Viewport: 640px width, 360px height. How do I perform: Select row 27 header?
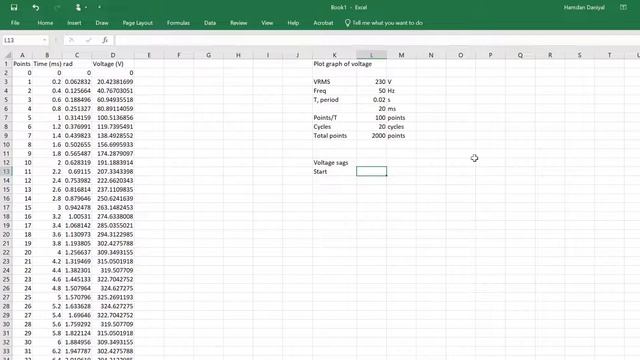click(x=6, y=297)
